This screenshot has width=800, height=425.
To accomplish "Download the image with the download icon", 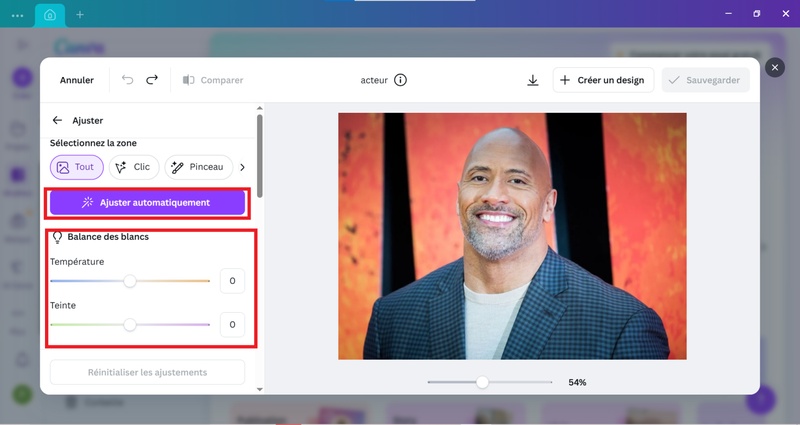I will point(533,80).
